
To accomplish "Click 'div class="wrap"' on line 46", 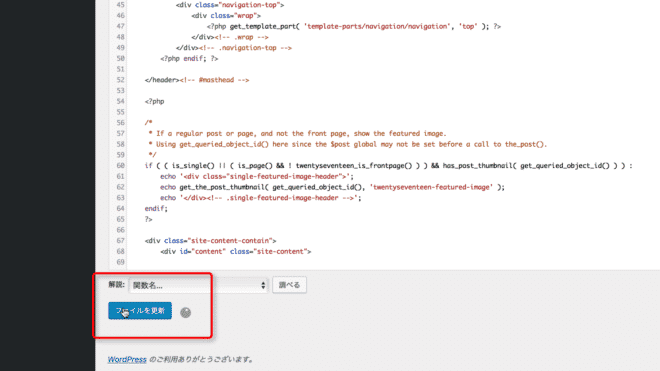I will point(226,16).
